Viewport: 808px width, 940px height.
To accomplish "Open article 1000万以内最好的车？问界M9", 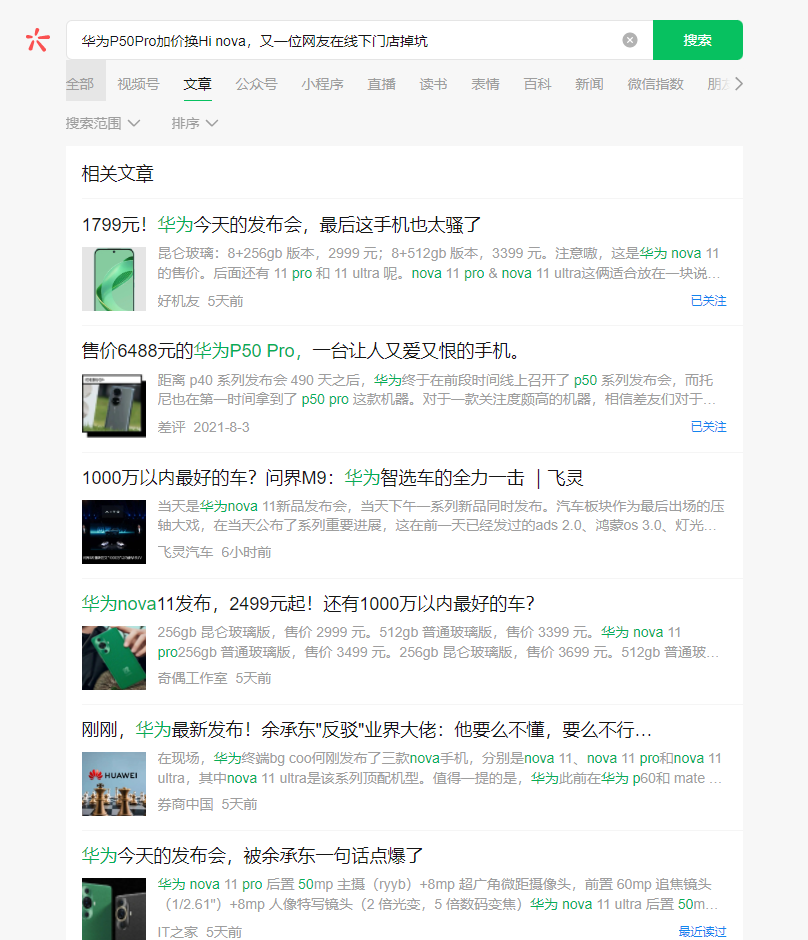I will click(x=333, y=478).
